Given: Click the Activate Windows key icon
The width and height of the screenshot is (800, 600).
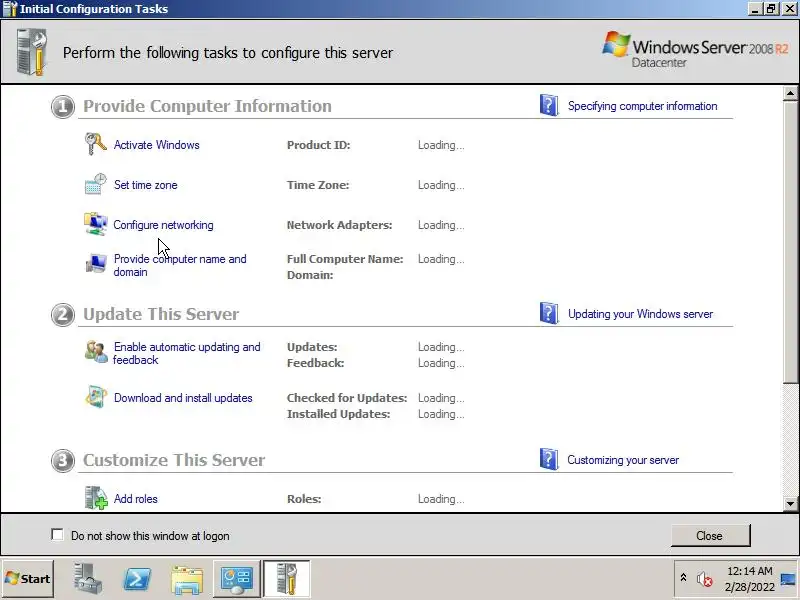Looking at the screenshot, I should tap(95, 144).
